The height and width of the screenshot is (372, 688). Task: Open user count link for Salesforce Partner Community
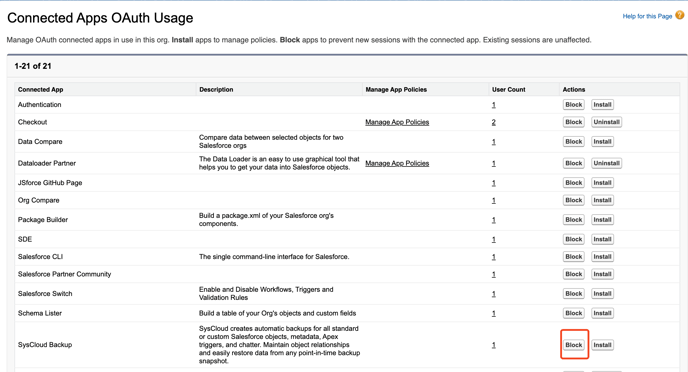tap(494, 275)
